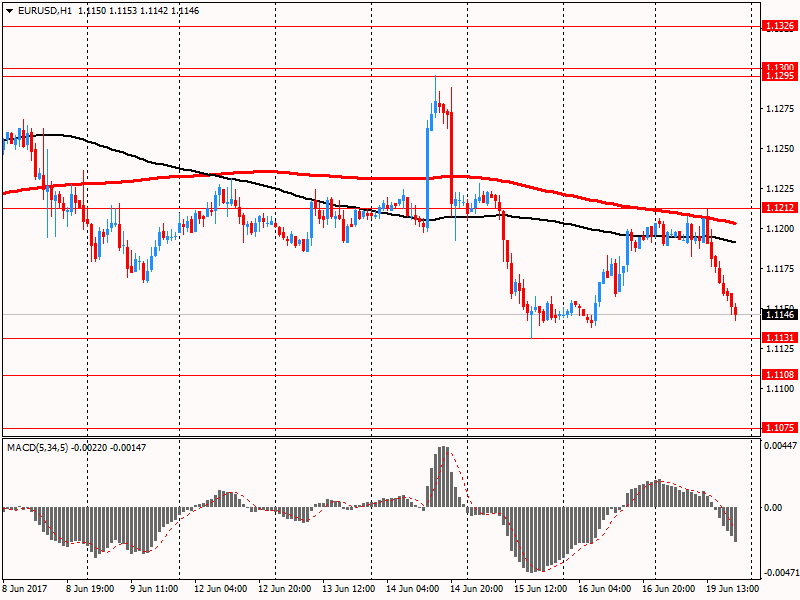800x600 pixels.
Task: Select the 1.1131 red price level label
Action: click(780, 338)
